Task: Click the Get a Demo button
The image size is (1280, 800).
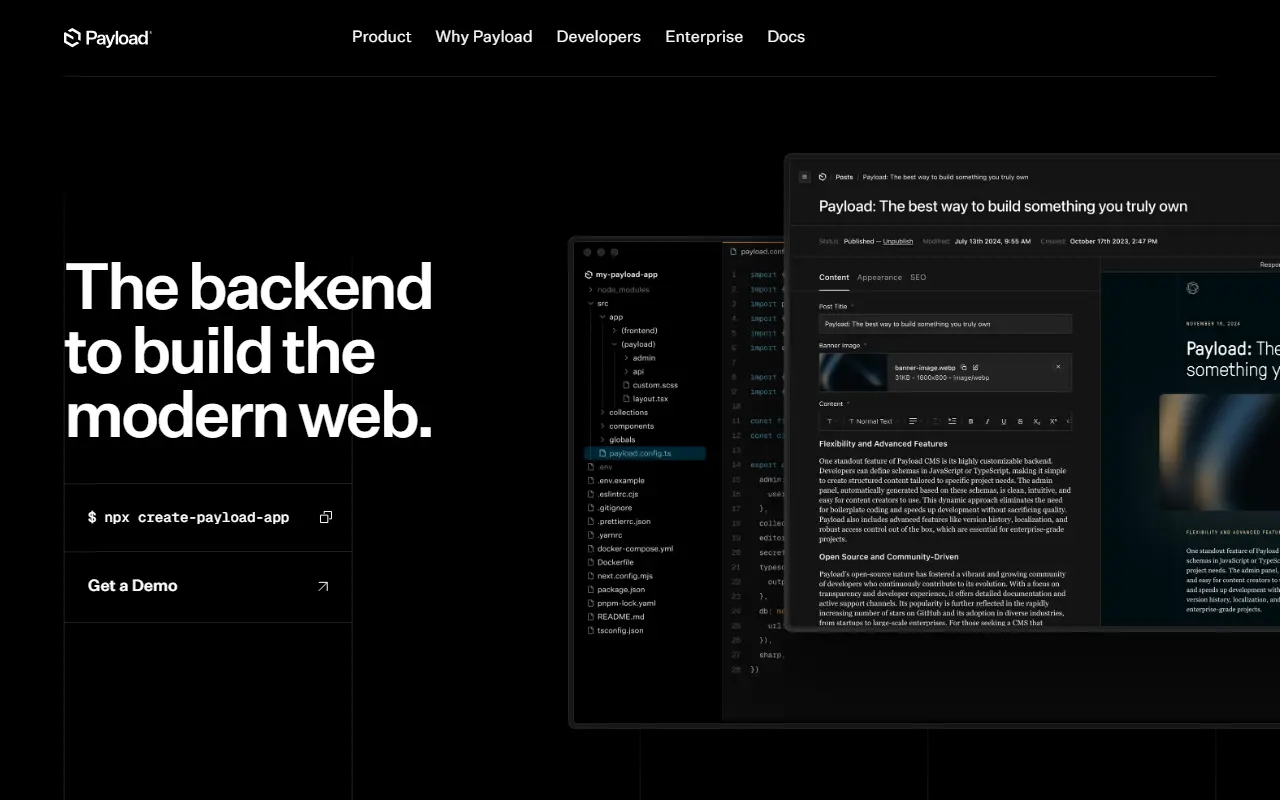Action: pos(208,586)
